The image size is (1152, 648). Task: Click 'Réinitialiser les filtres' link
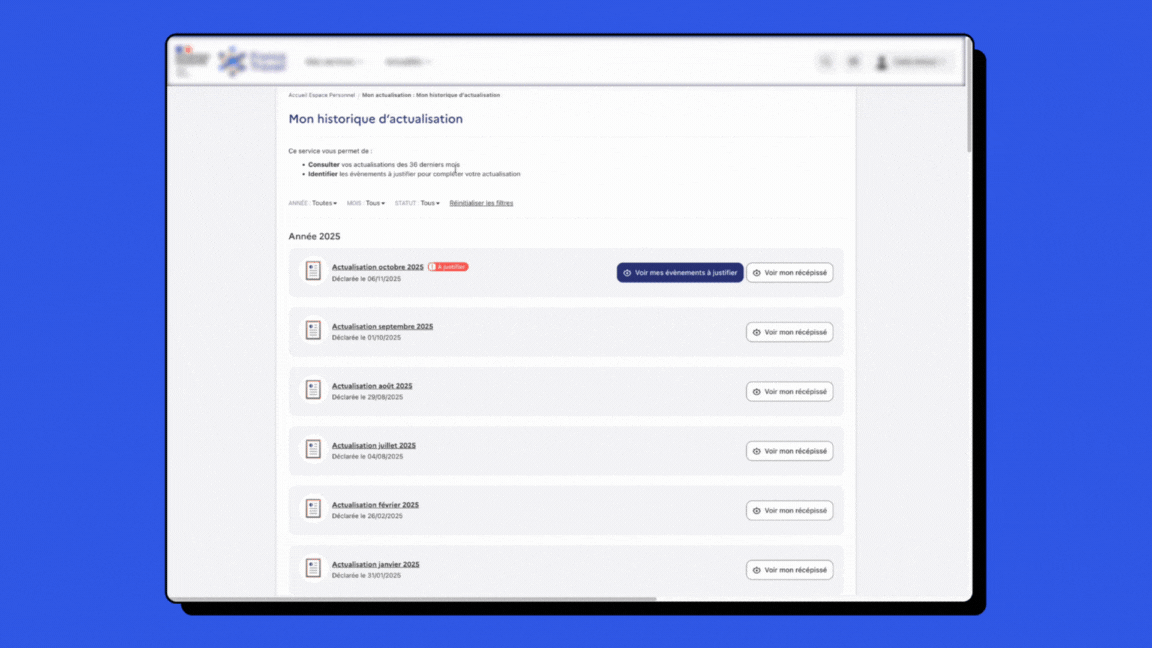click(x=481, y=203)
